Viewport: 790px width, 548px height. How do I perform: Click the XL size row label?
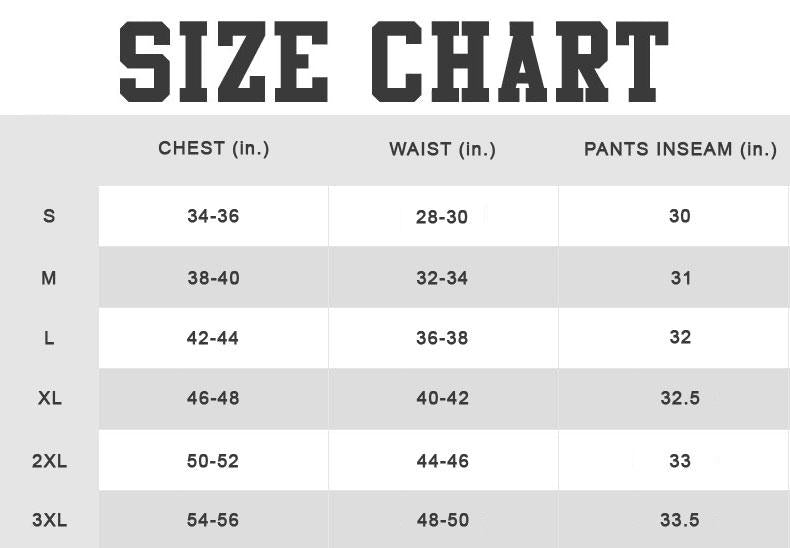[x=49, y=398]
